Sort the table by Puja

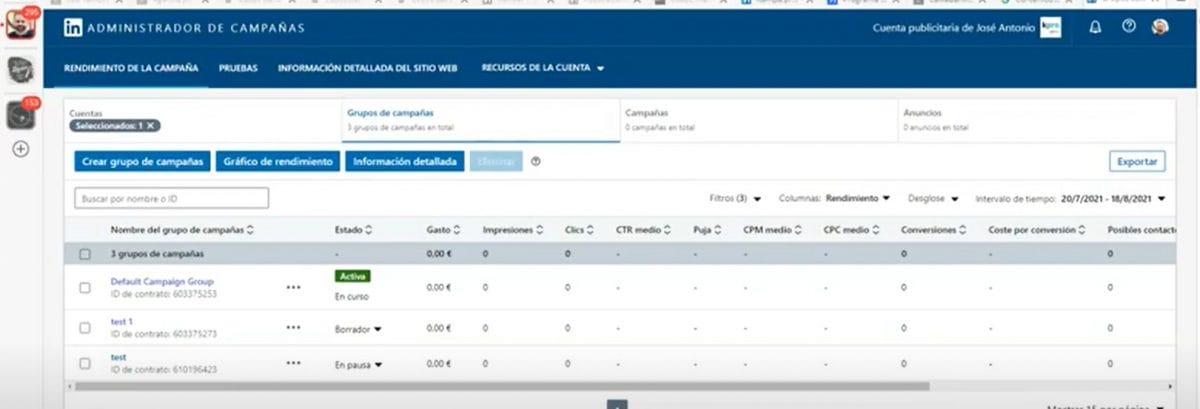point(707,230)
